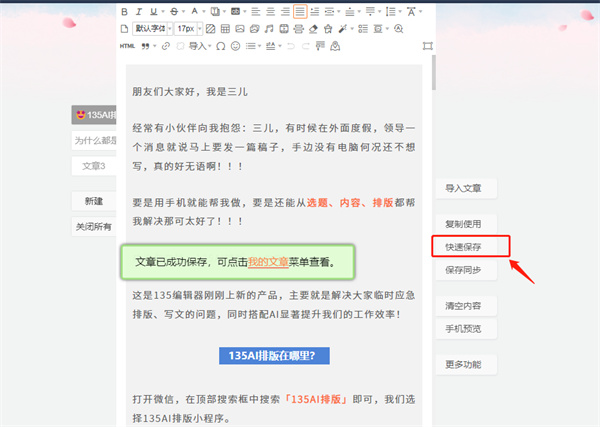Open the emoji picker
Screen dimensions: 600x427
click(x=235, y=46)
